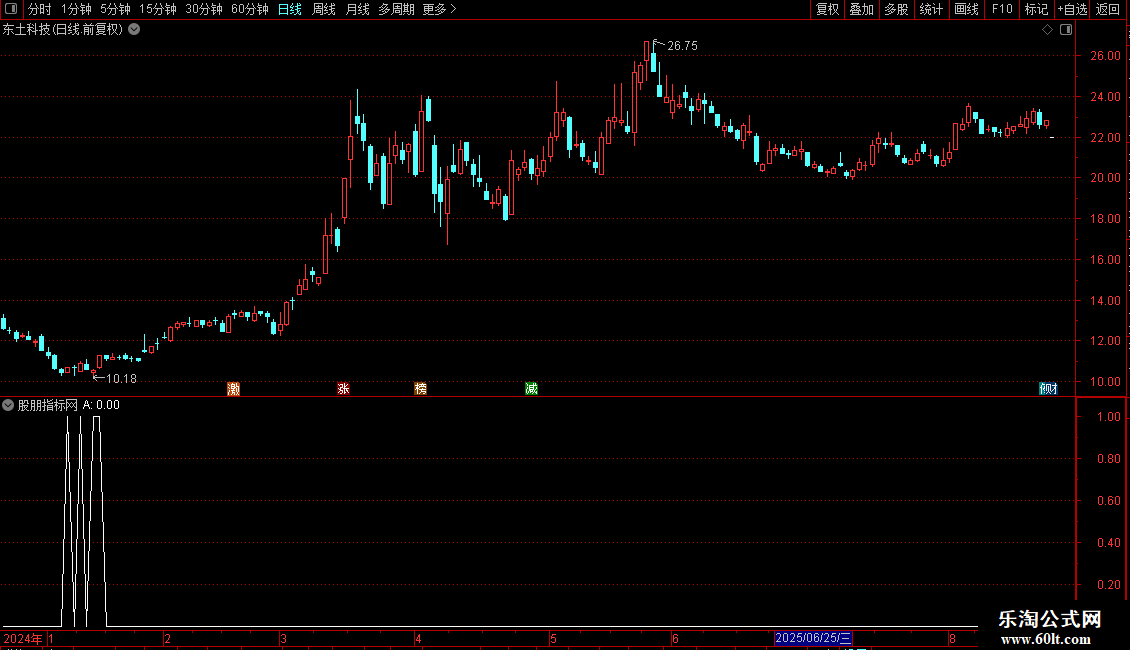Click the orange 榜 marker icon
The image size is (1130, 650).
click(x=421, y=389)
